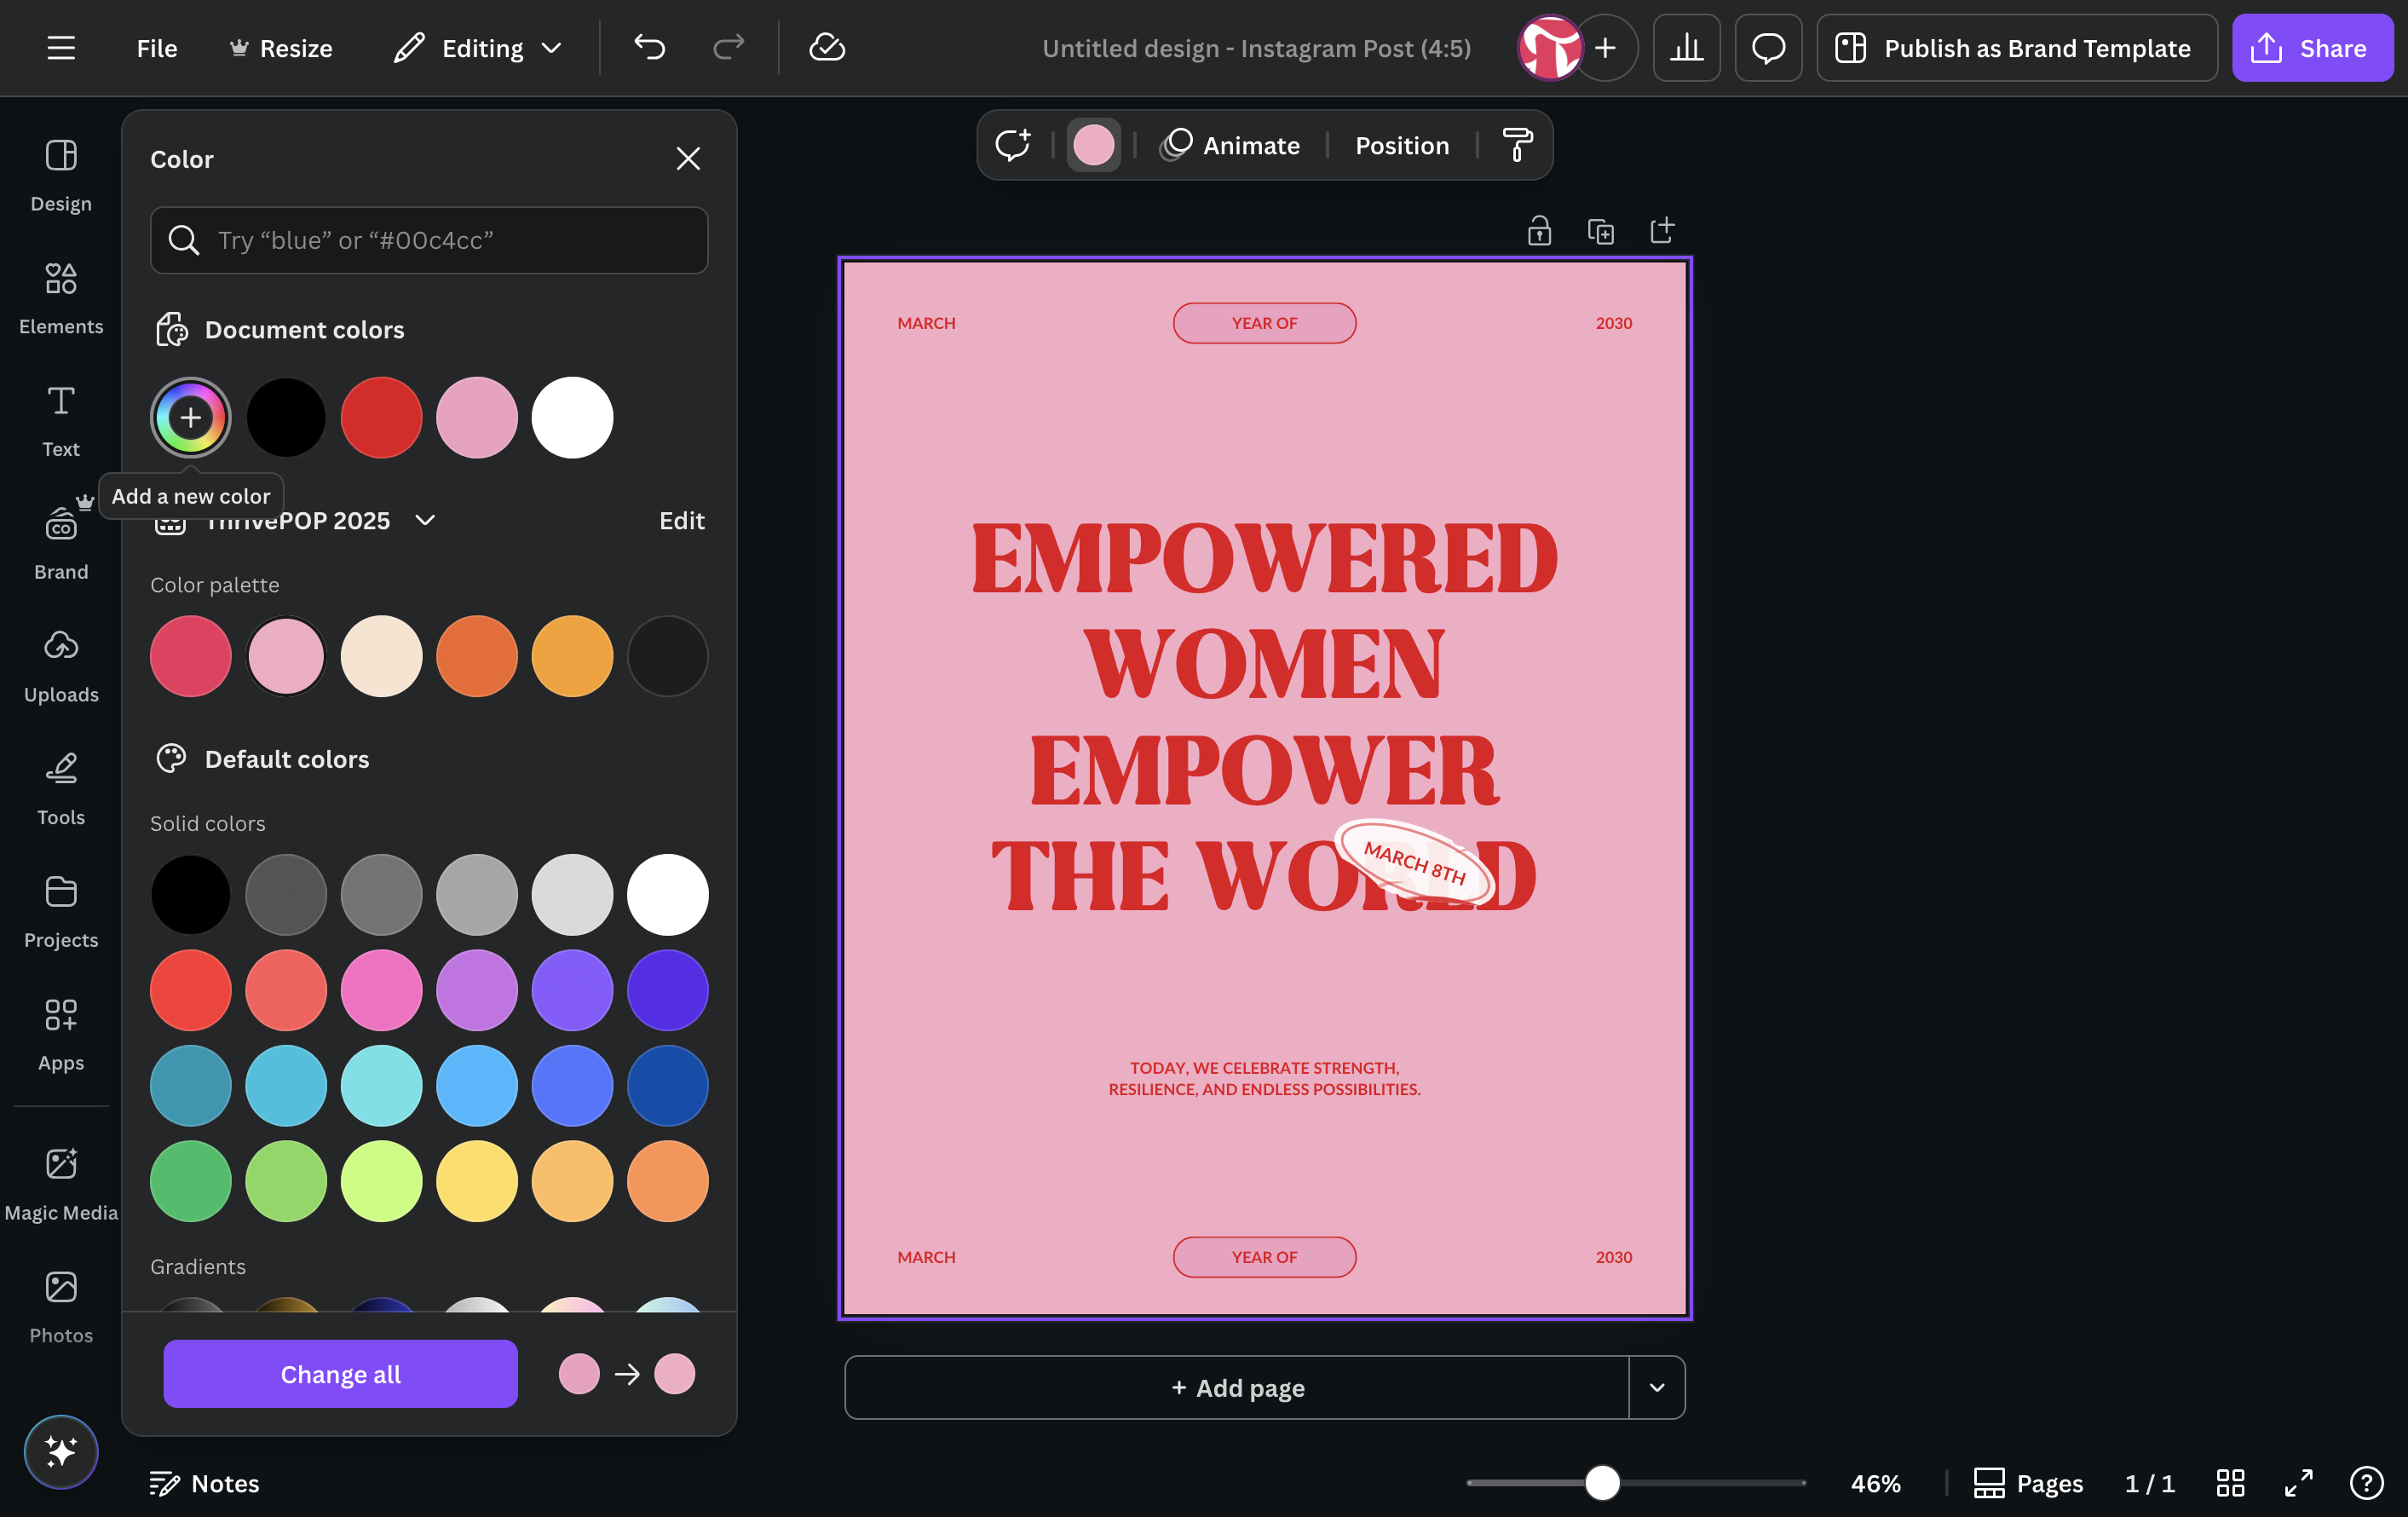This screenshot has height=1517, width=2408.
Task: Lock the page with padlock icon
Action: [1539, 231]
